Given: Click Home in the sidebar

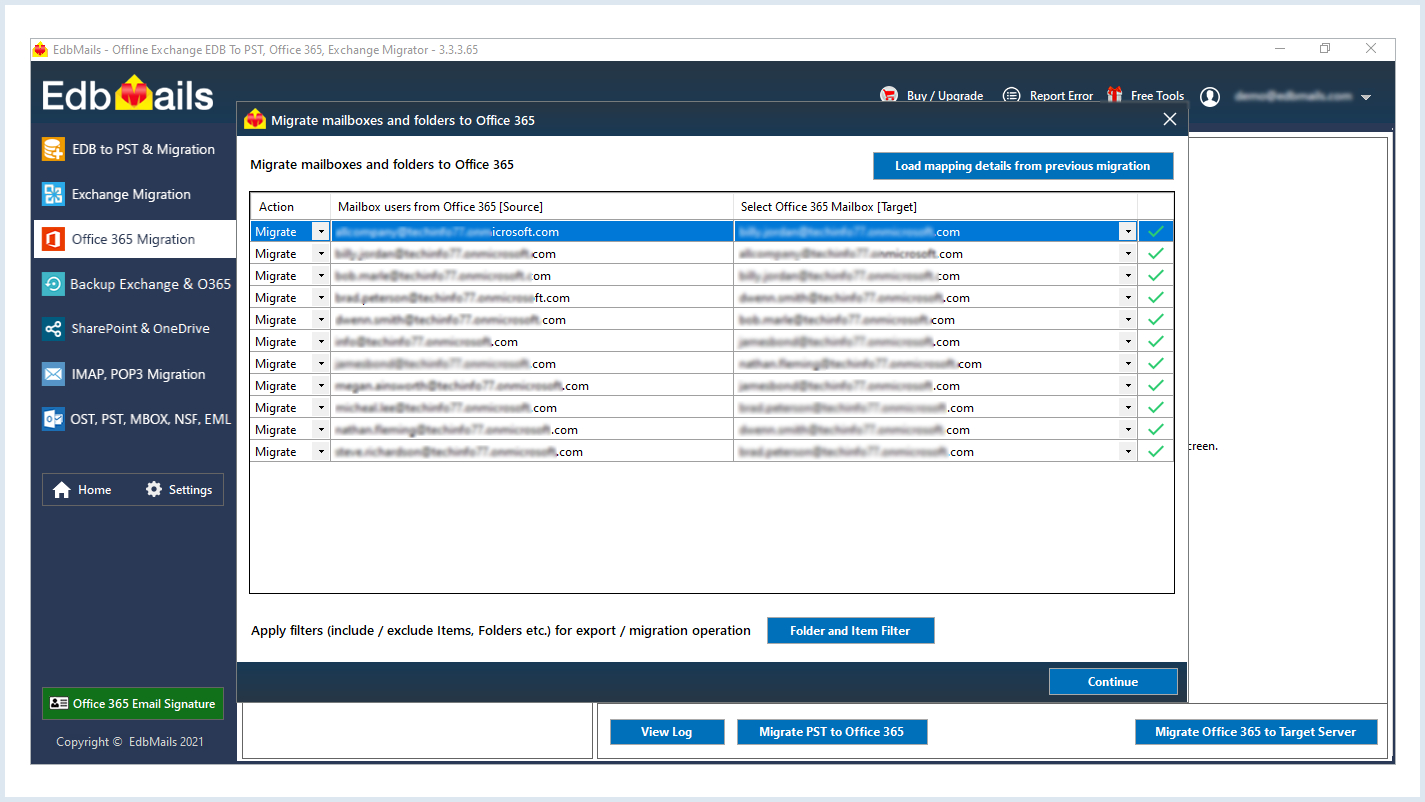Looking at the screenshot, I should click(82, 490).
